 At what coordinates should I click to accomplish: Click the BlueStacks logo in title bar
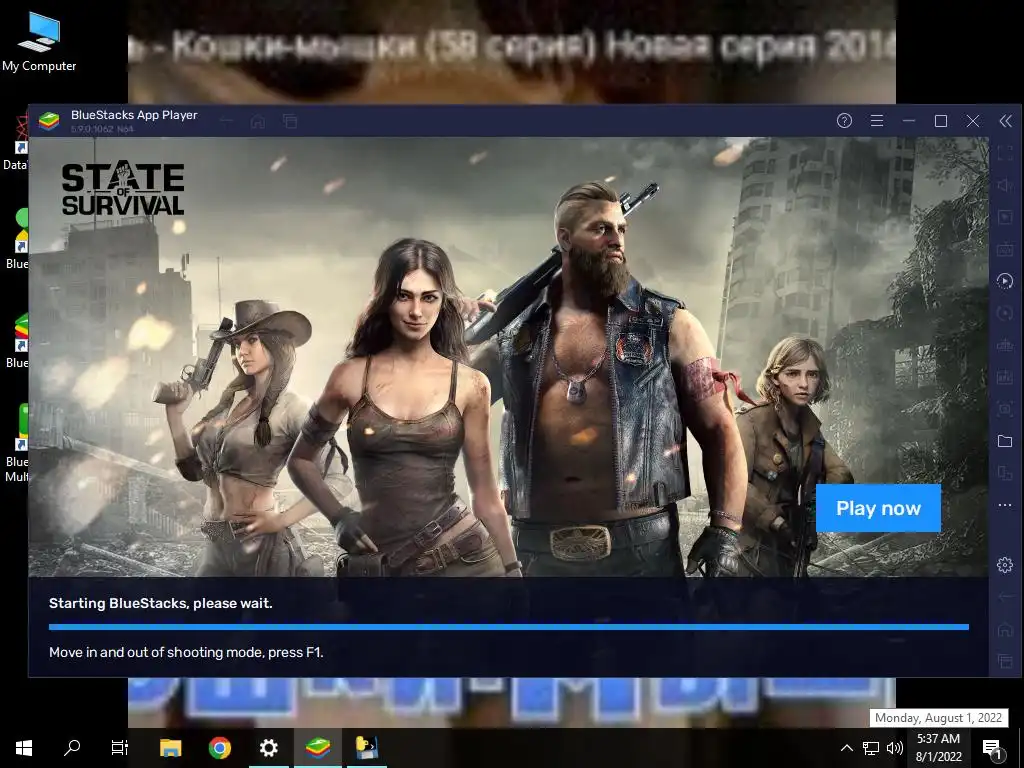(49, 121)
